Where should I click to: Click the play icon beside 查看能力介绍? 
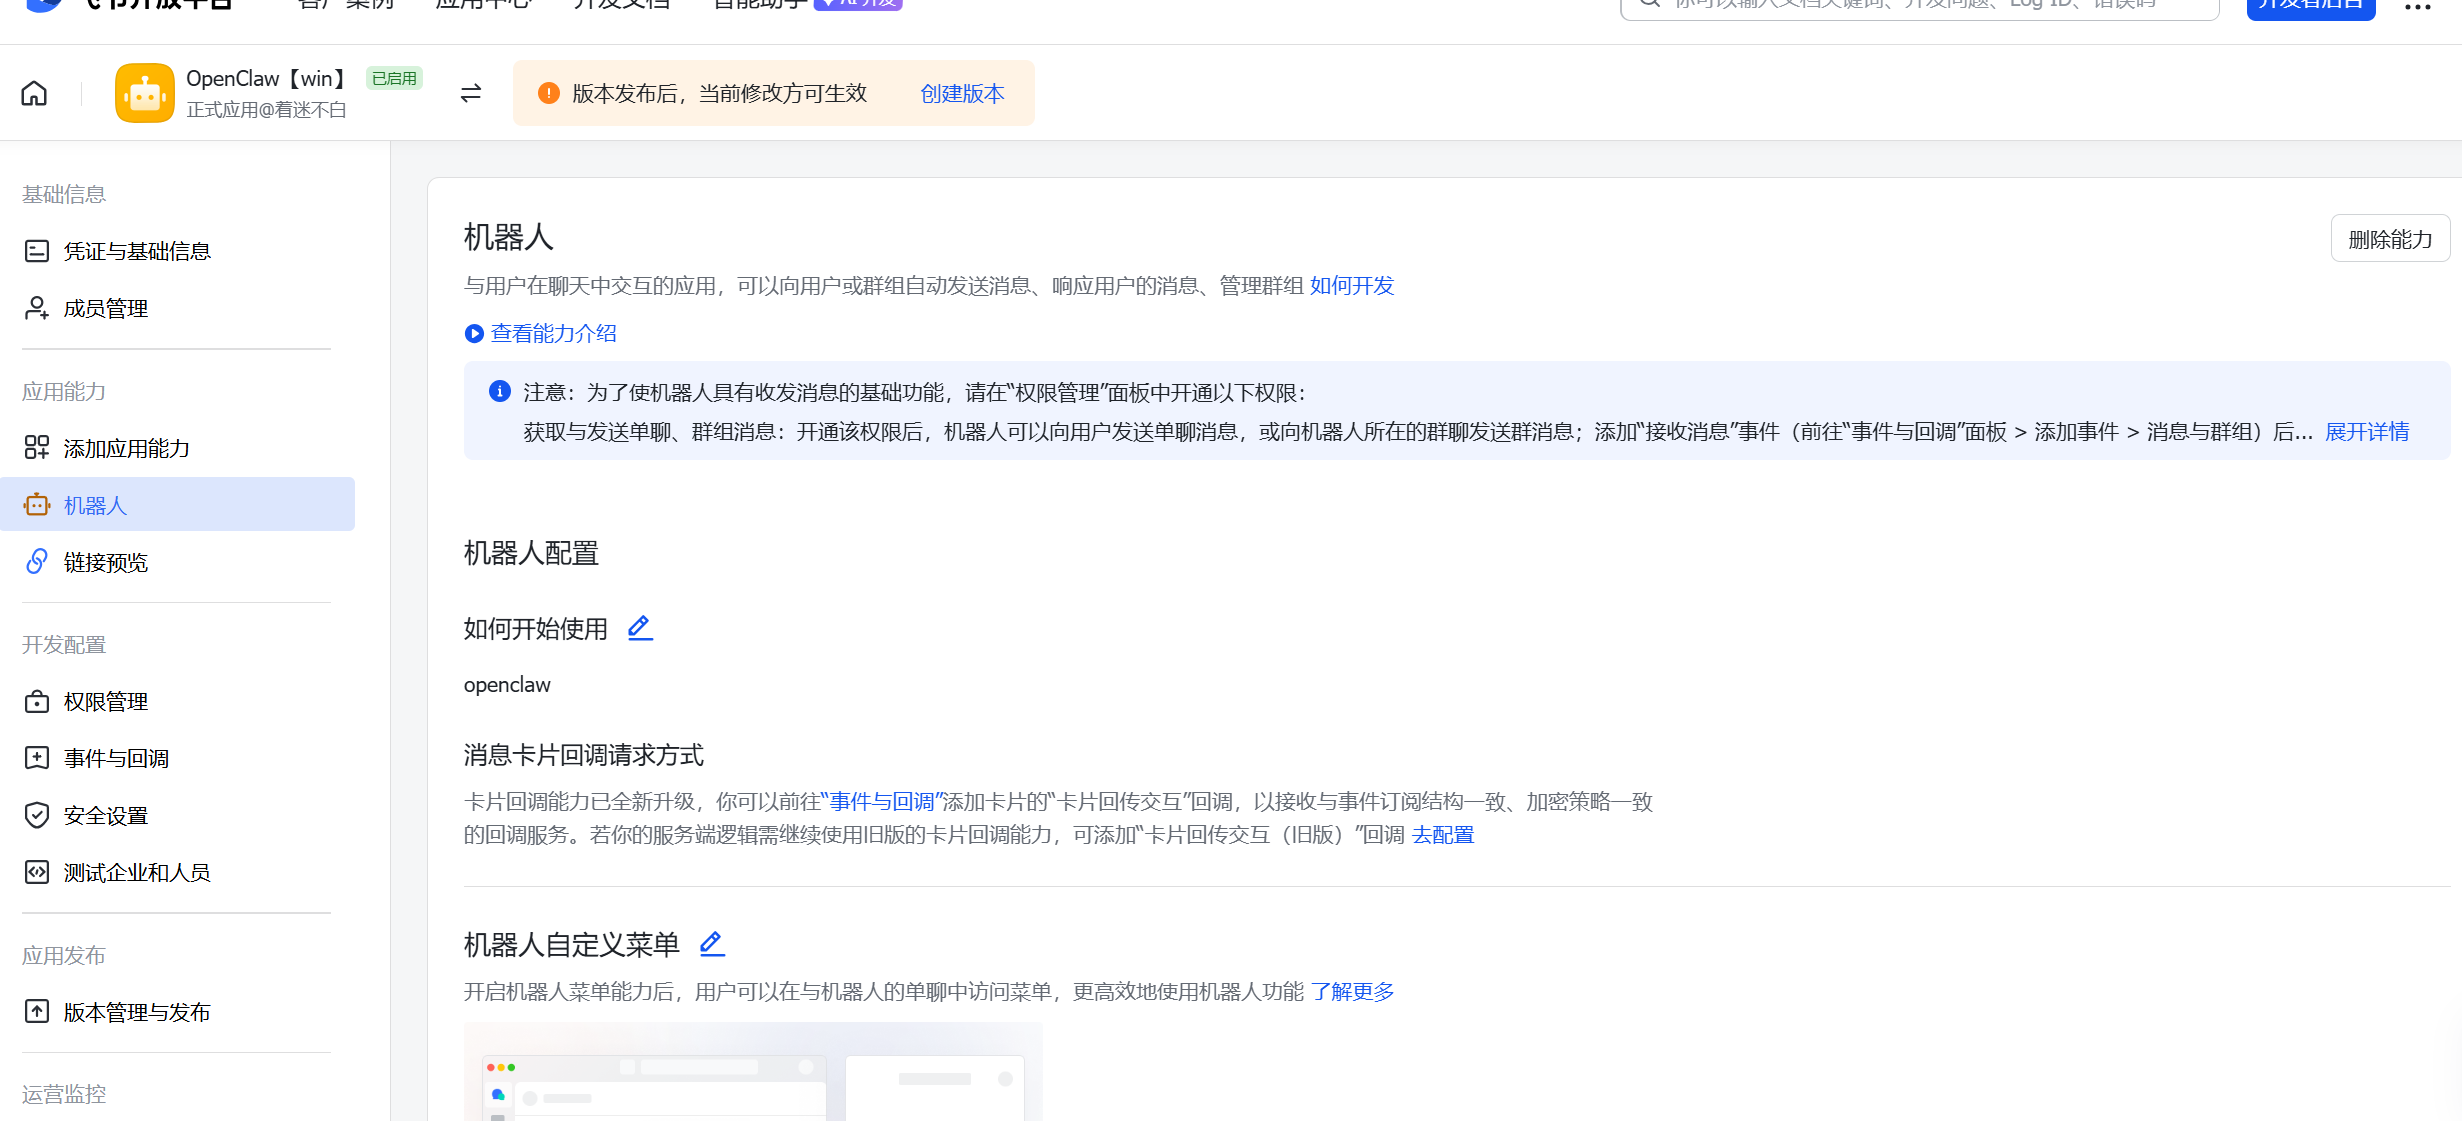tap(474, 334)
